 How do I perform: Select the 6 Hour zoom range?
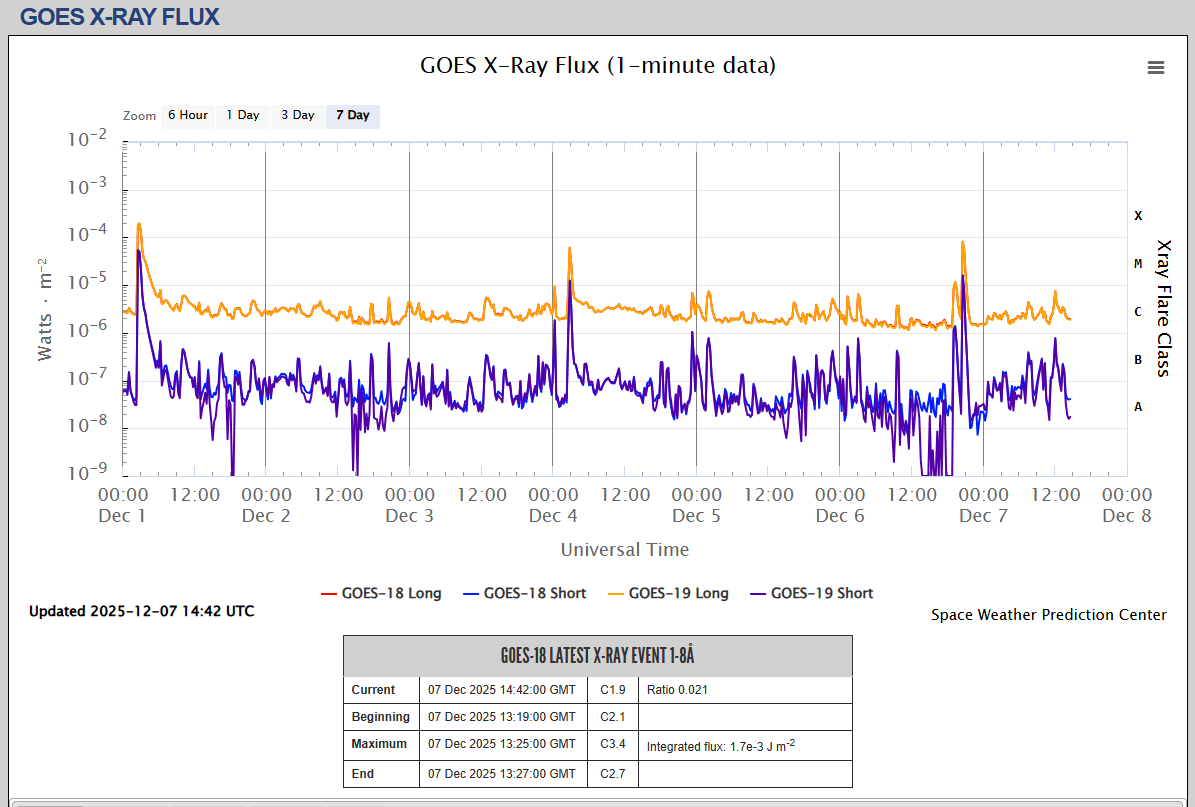point(187,116)
